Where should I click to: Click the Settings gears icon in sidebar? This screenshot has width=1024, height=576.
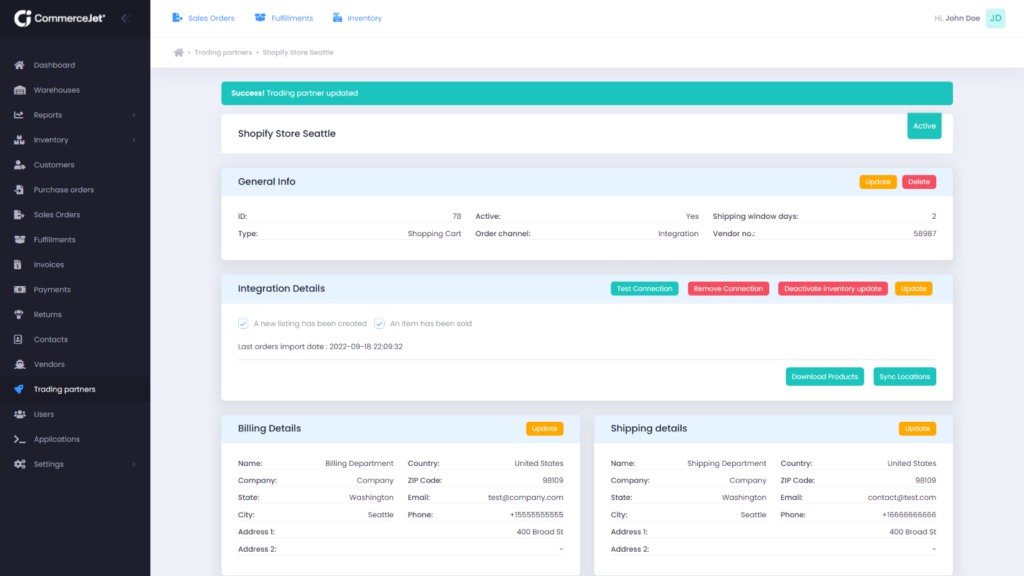[x=20, y=464]
